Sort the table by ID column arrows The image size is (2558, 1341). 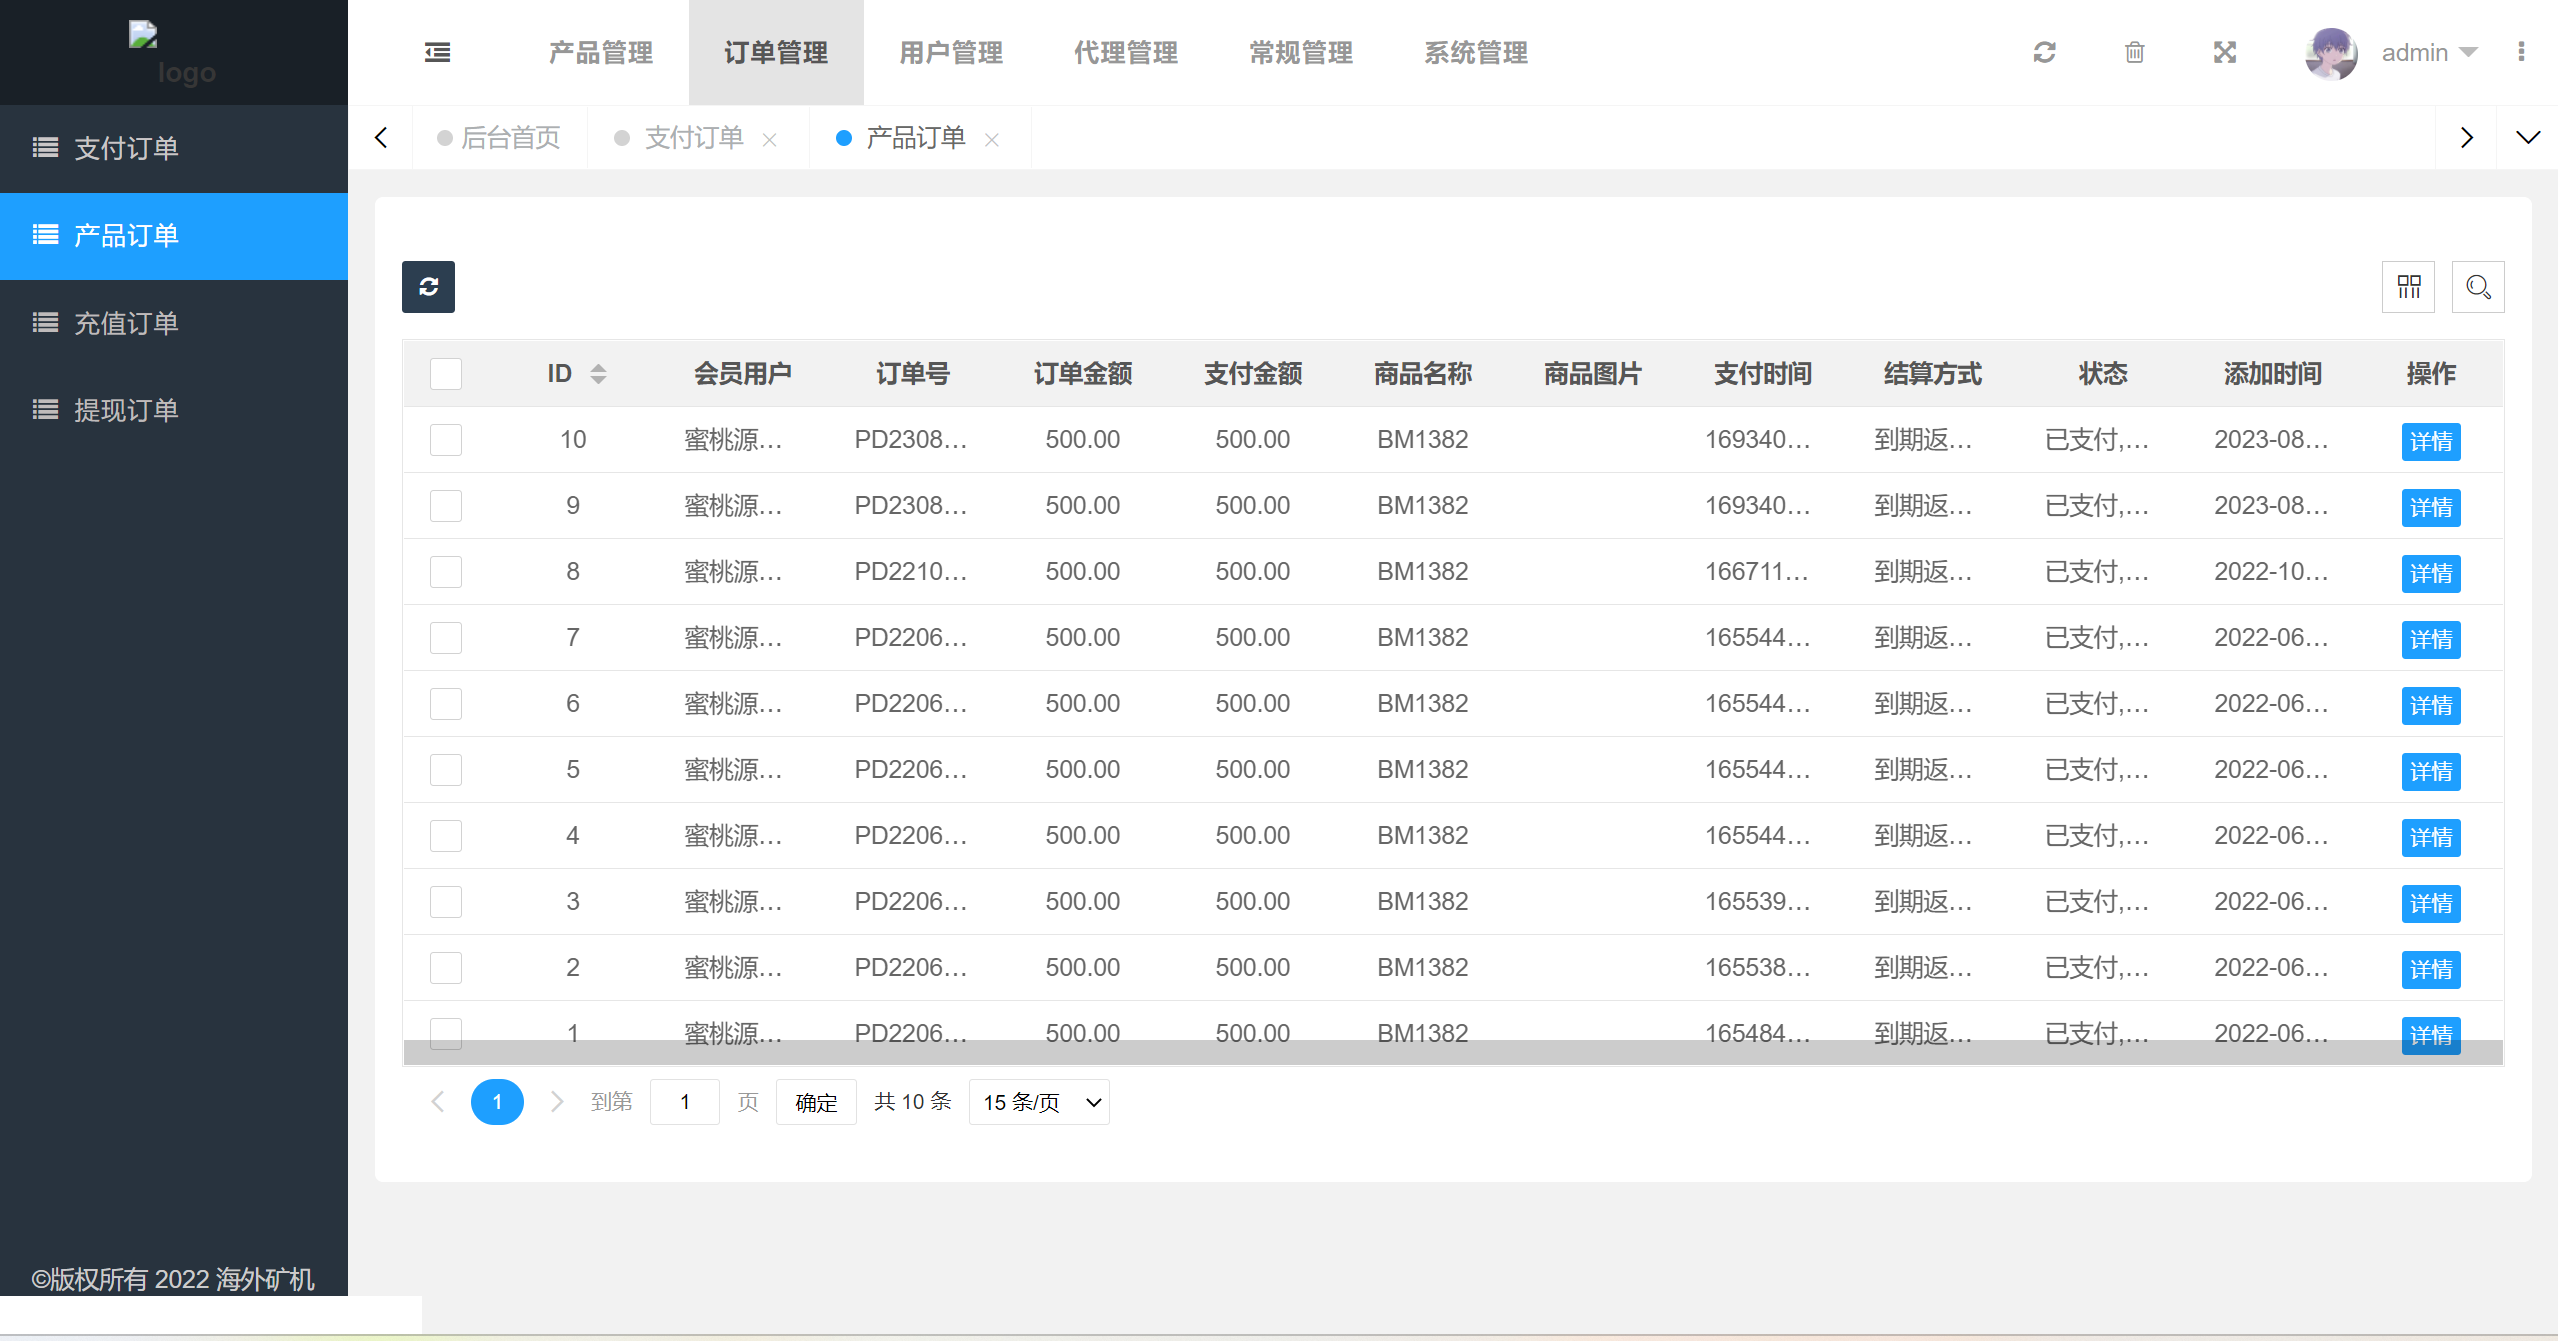tap(598, 374)
